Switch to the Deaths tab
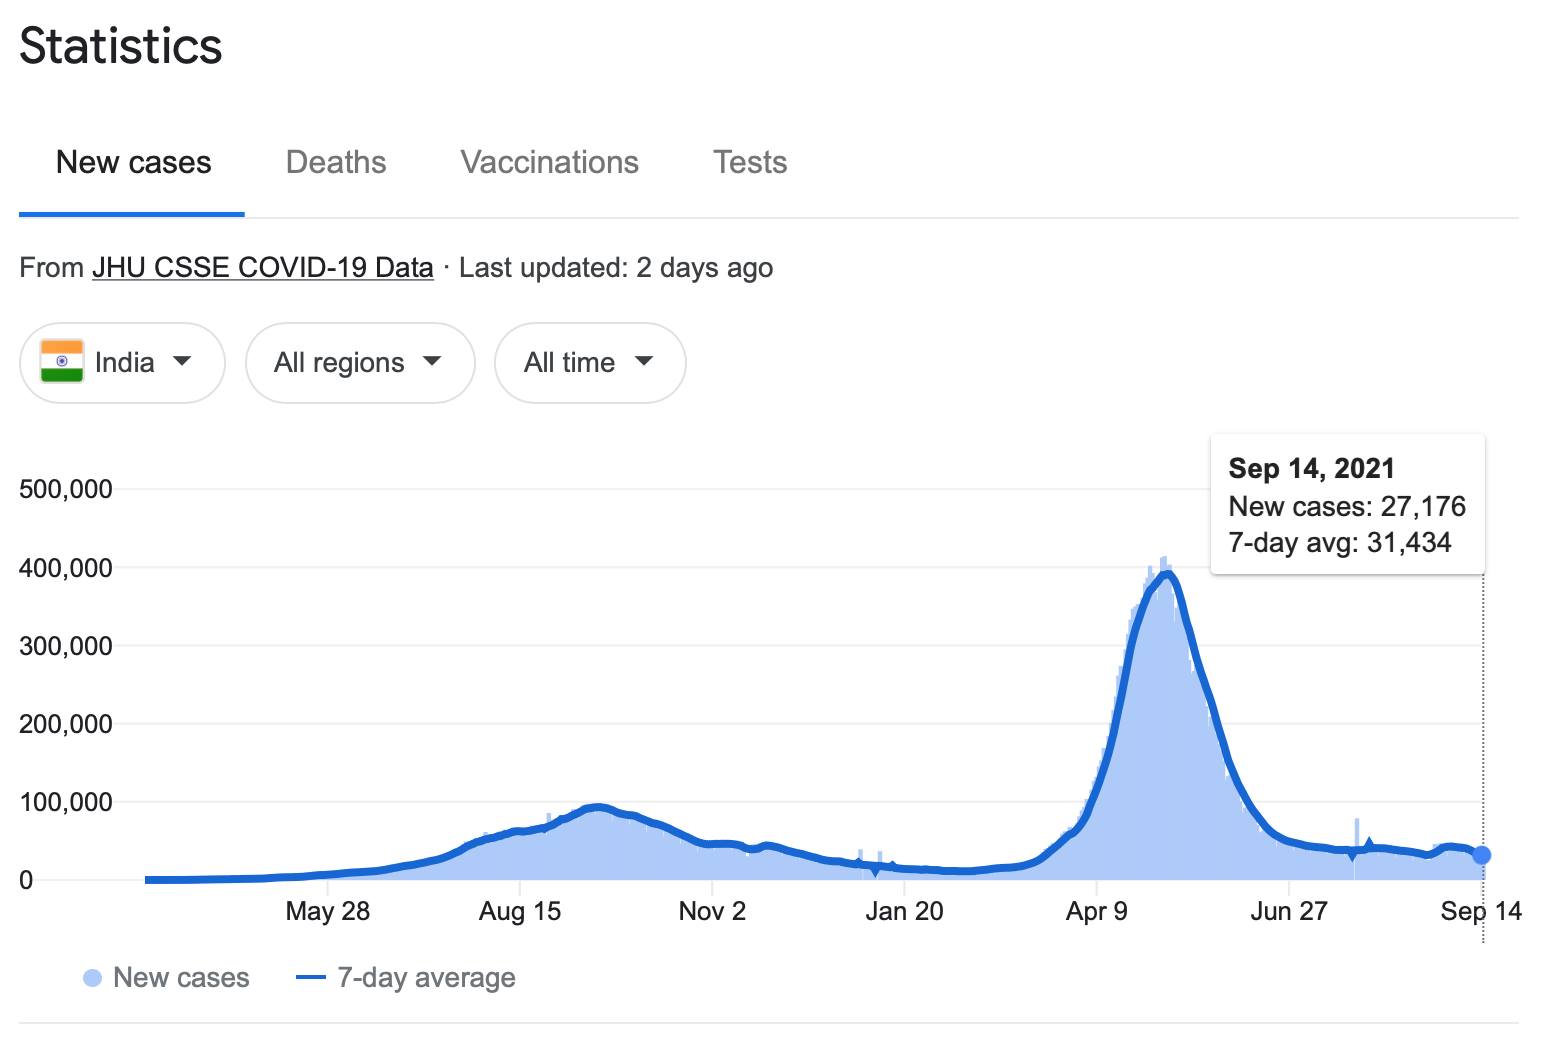Viewport: 1548px width, 1054px height. (x=335, y=162)
